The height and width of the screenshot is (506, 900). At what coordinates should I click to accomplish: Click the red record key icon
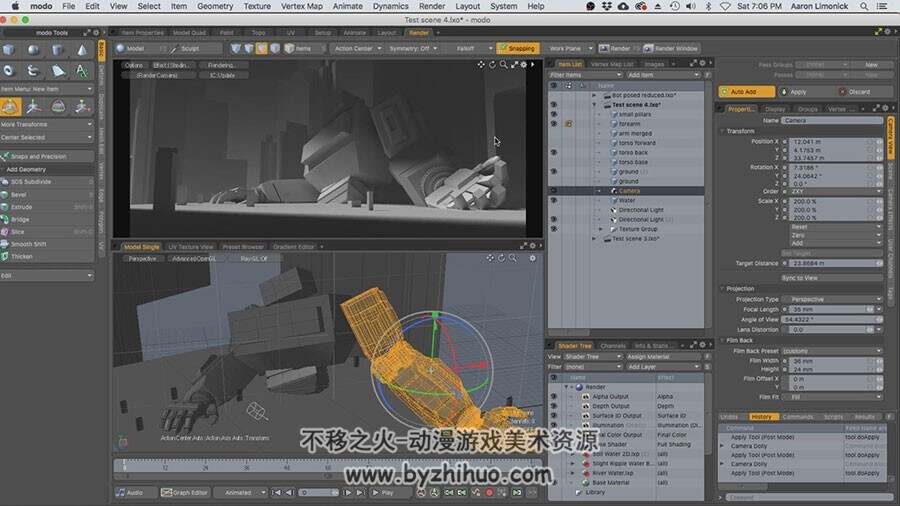point(489,492)
